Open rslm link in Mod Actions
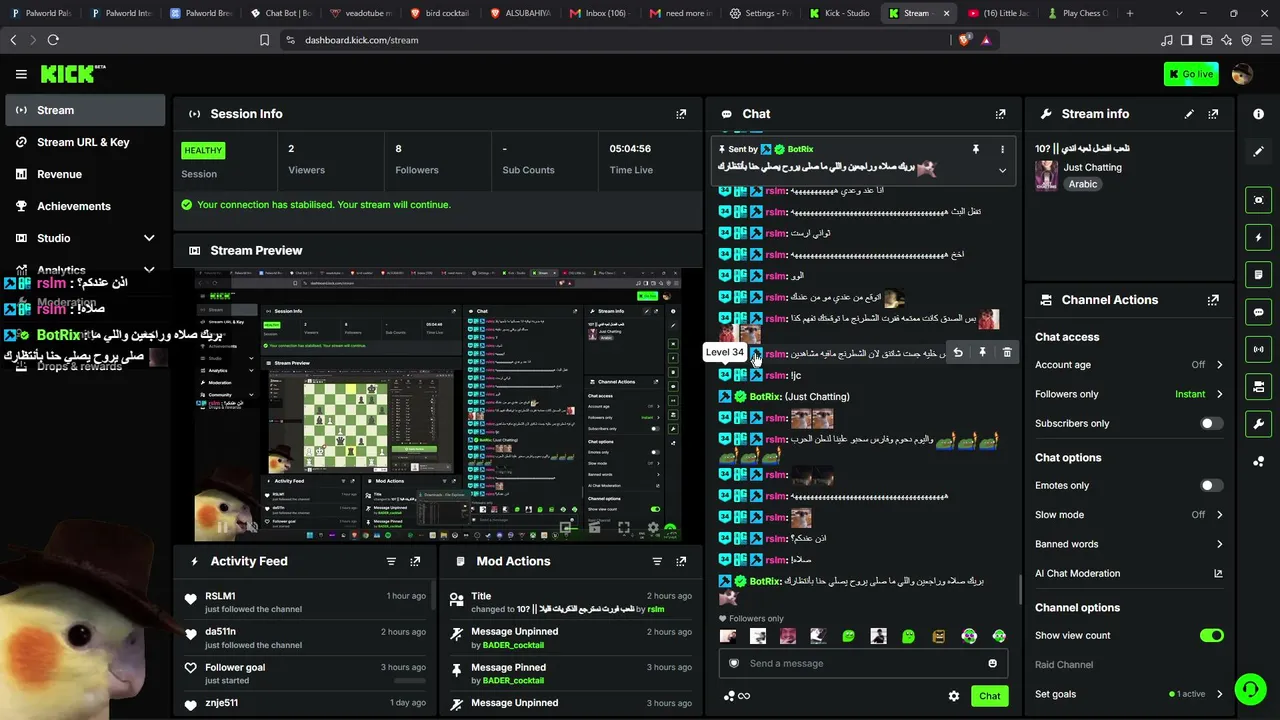Viewport: 1280px width, 720px height. click(x=656, y=609)
